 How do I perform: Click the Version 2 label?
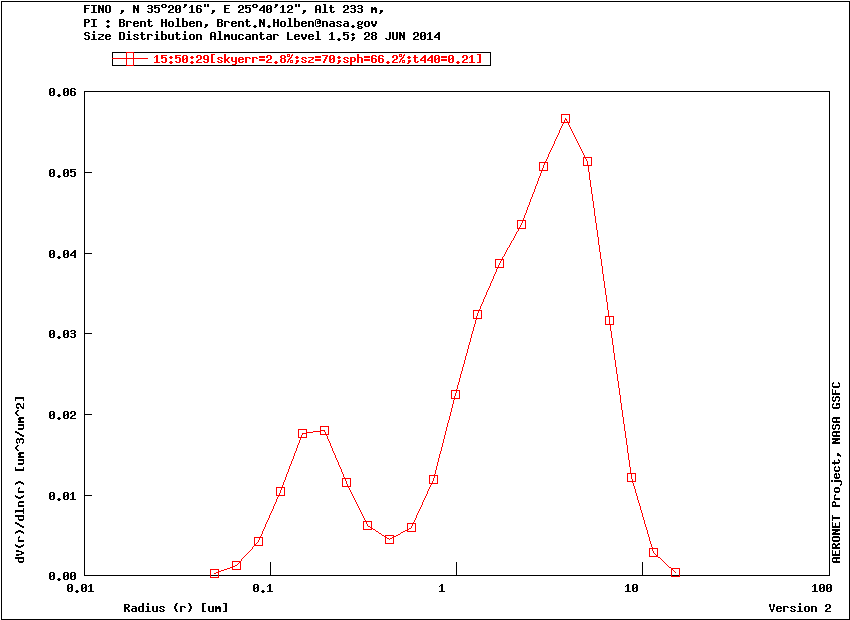[x=799, y=608]
